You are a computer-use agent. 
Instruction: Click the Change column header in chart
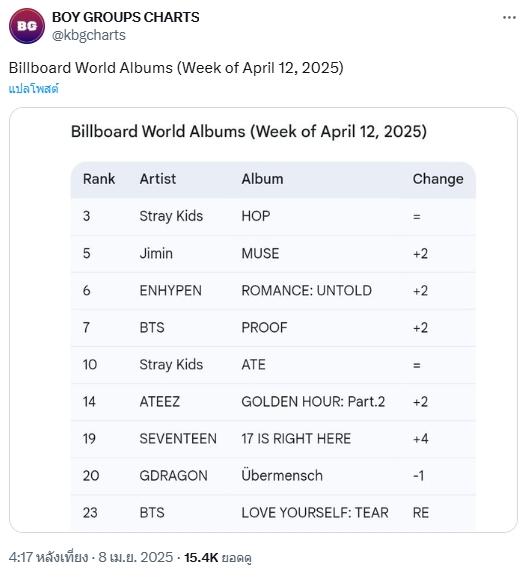pyautogui.click(x=438, y=179)
